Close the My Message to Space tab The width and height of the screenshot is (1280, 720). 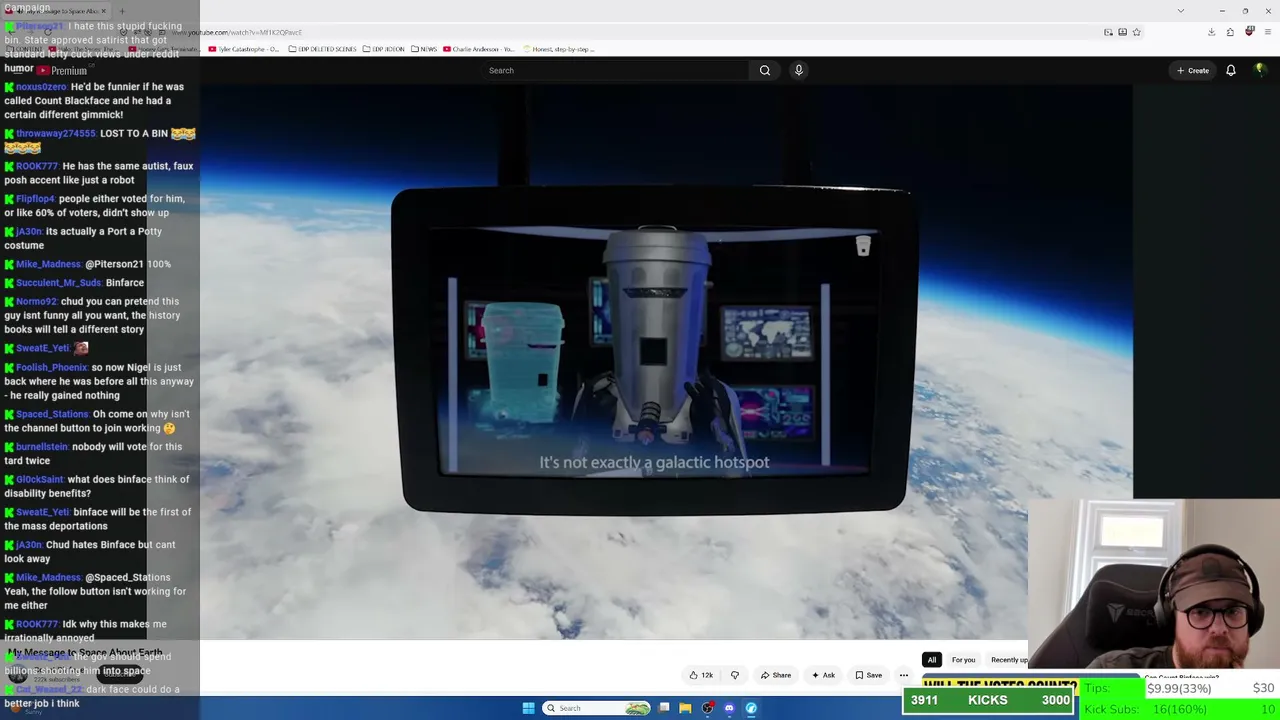103,11
